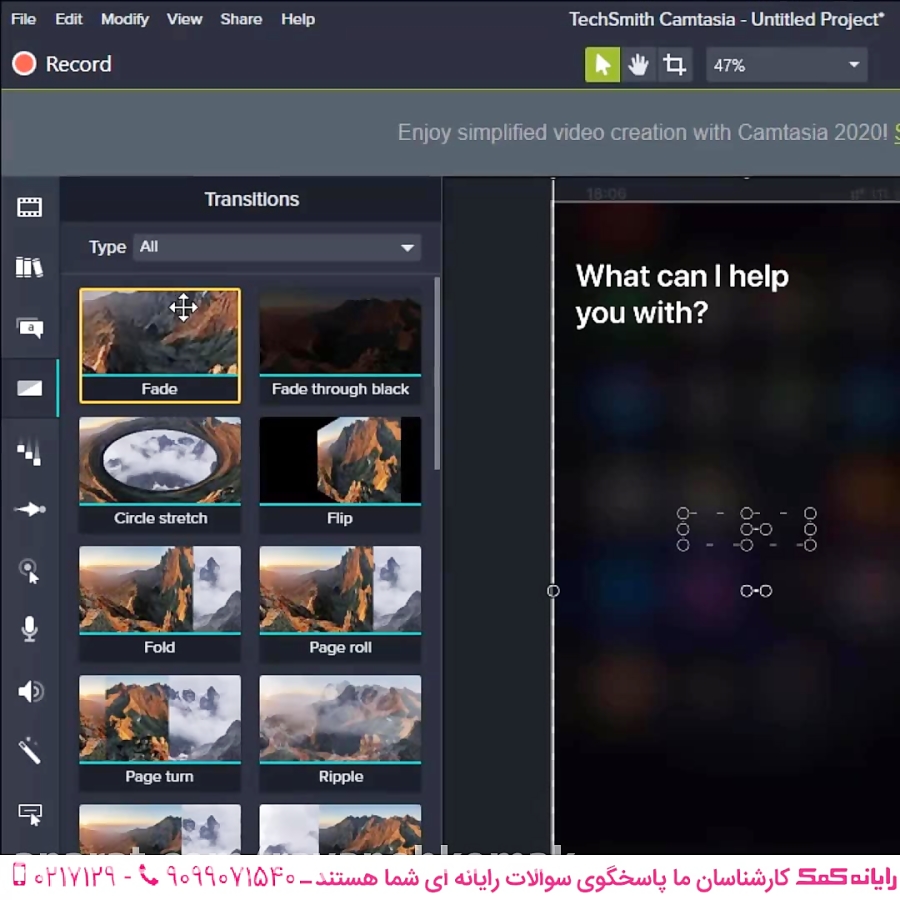
Task: Pick the Circle stretch transition
Action: click(160, 463)
